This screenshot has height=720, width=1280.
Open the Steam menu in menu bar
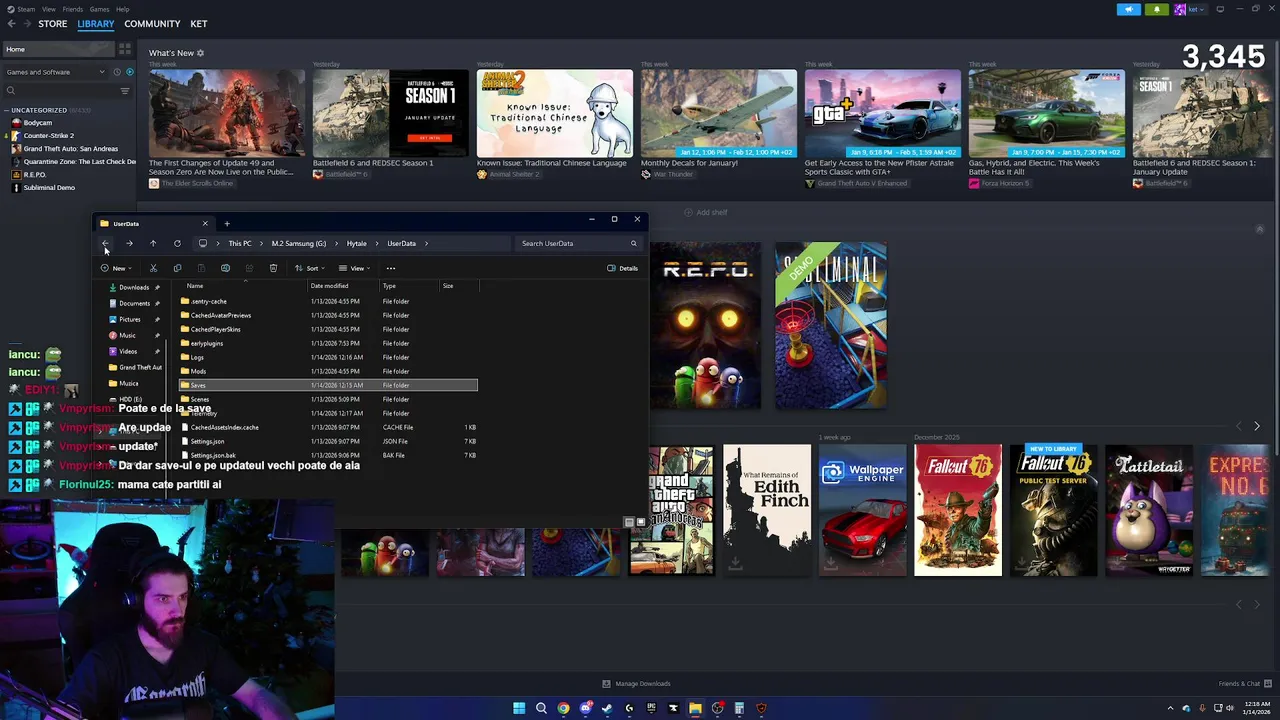click(26, 9)
